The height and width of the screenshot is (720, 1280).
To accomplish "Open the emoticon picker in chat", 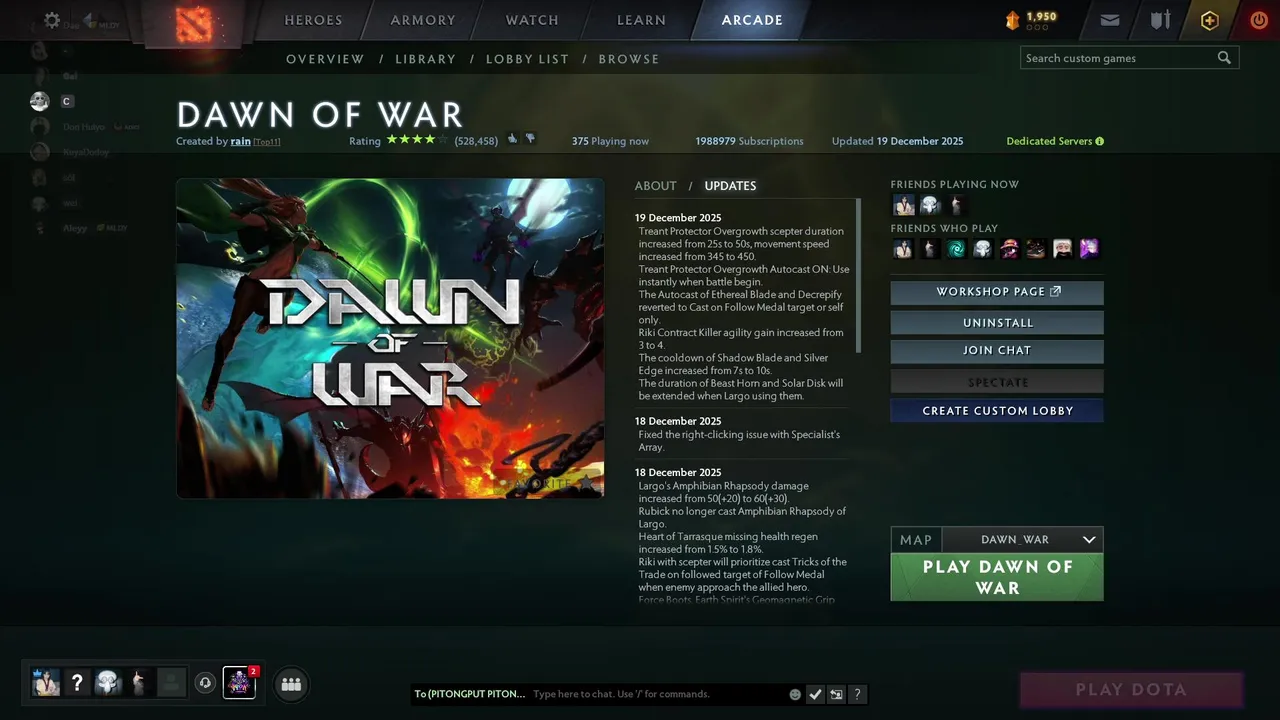I will tap(795, 694).
